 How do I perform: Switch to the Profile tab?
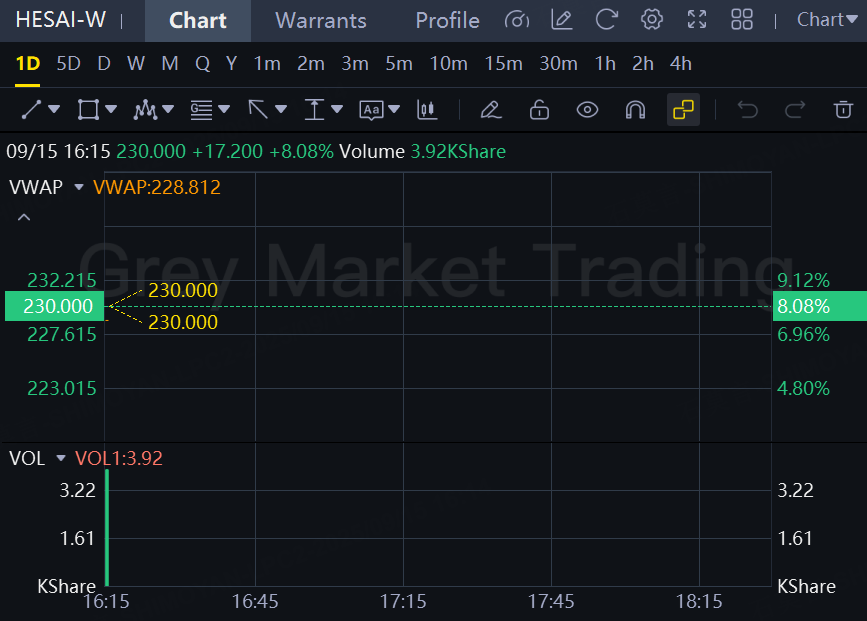(447, 21)
